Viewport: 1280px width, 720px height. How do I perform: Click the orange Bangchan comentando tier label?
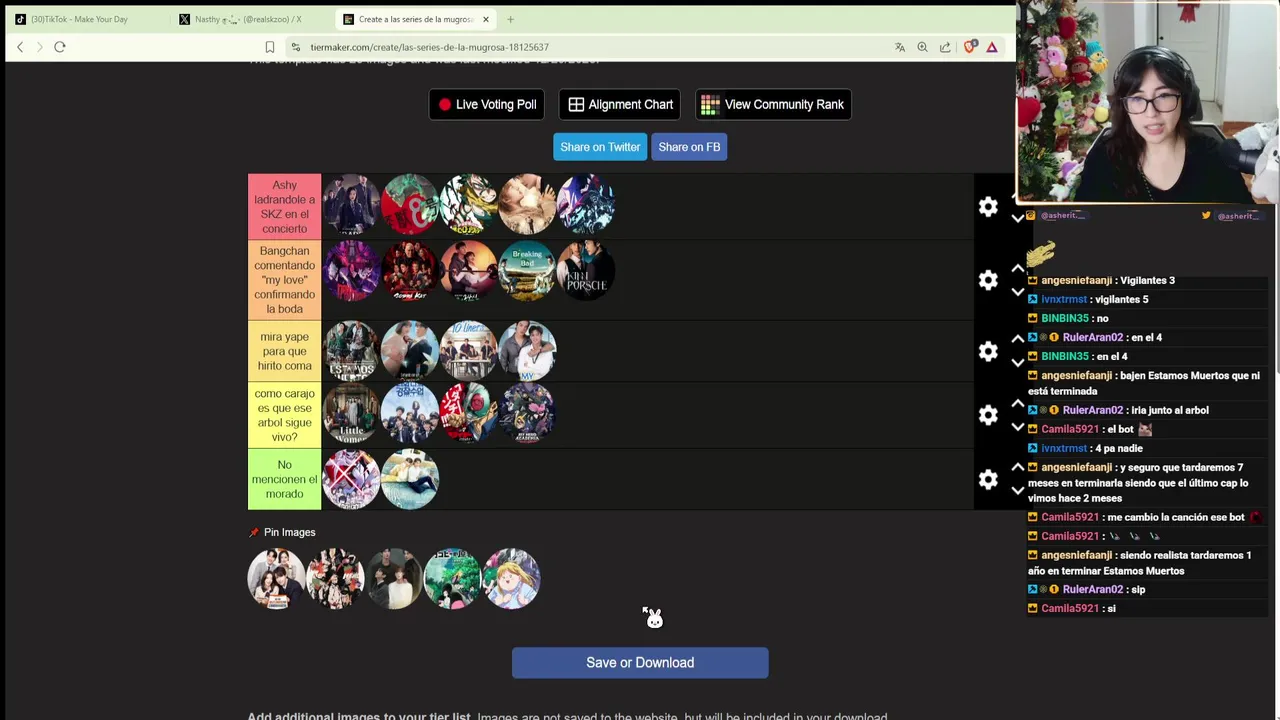[285, 280]
